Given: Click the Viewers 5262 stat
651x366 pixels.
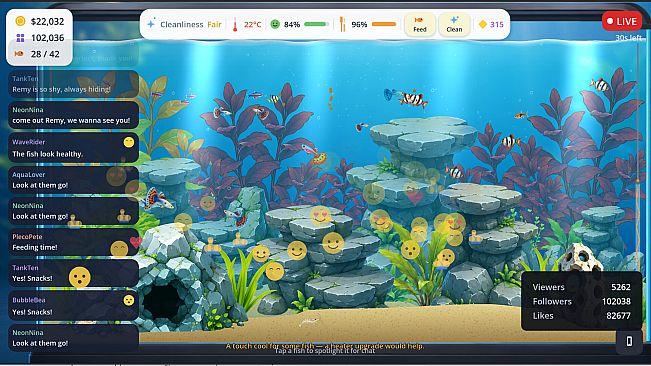Looking at the screenshot, I should [581, 287].
